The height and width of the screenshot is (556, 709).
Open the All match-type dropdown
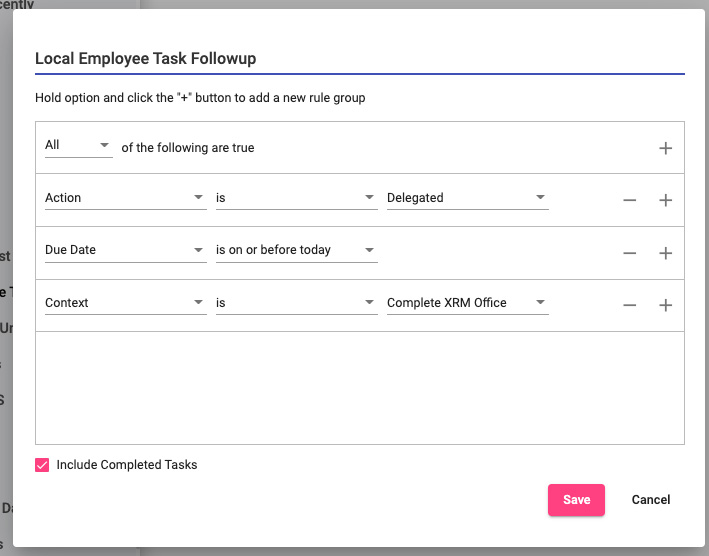pos(78,146)
